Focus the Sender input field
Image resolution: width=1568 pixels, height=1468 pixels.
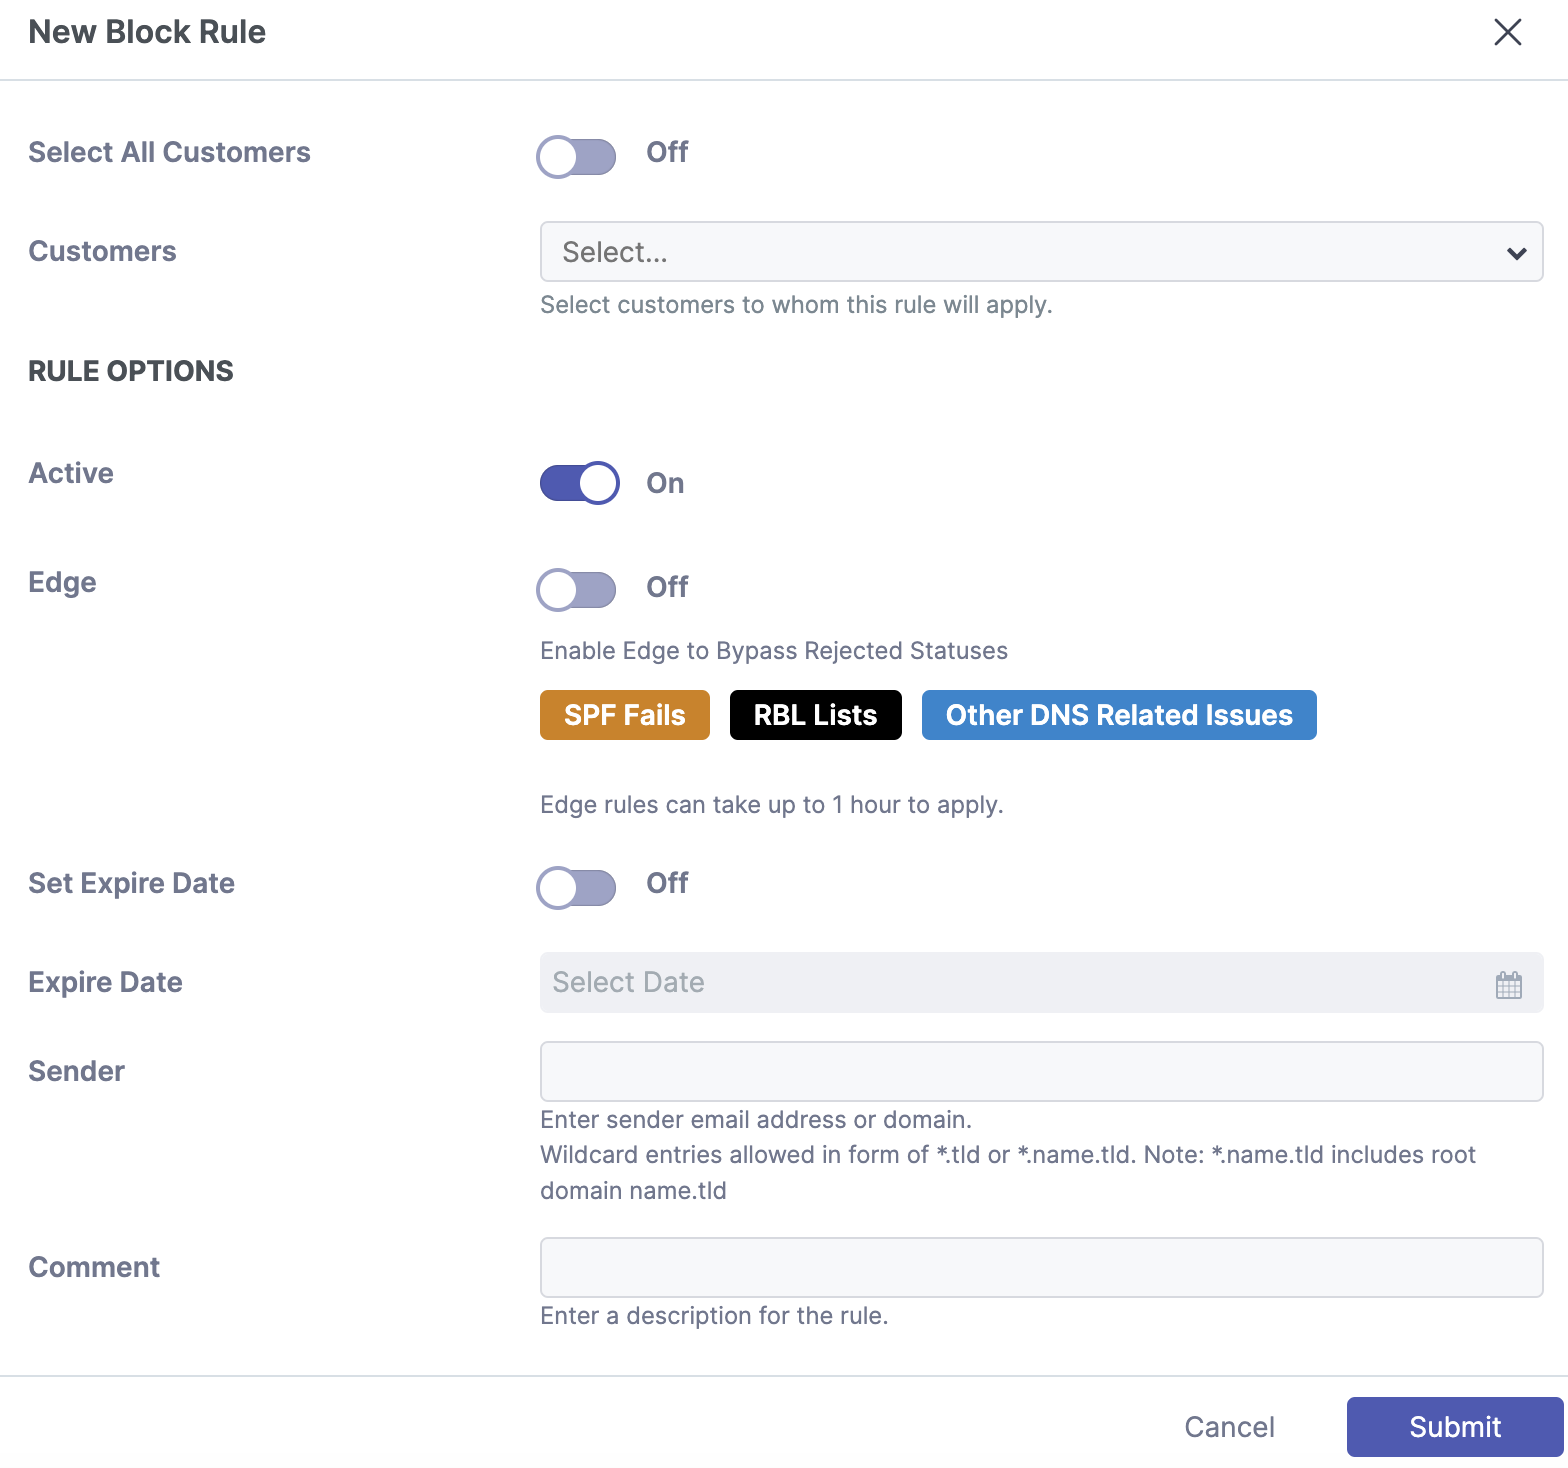pos(1041,1072)
